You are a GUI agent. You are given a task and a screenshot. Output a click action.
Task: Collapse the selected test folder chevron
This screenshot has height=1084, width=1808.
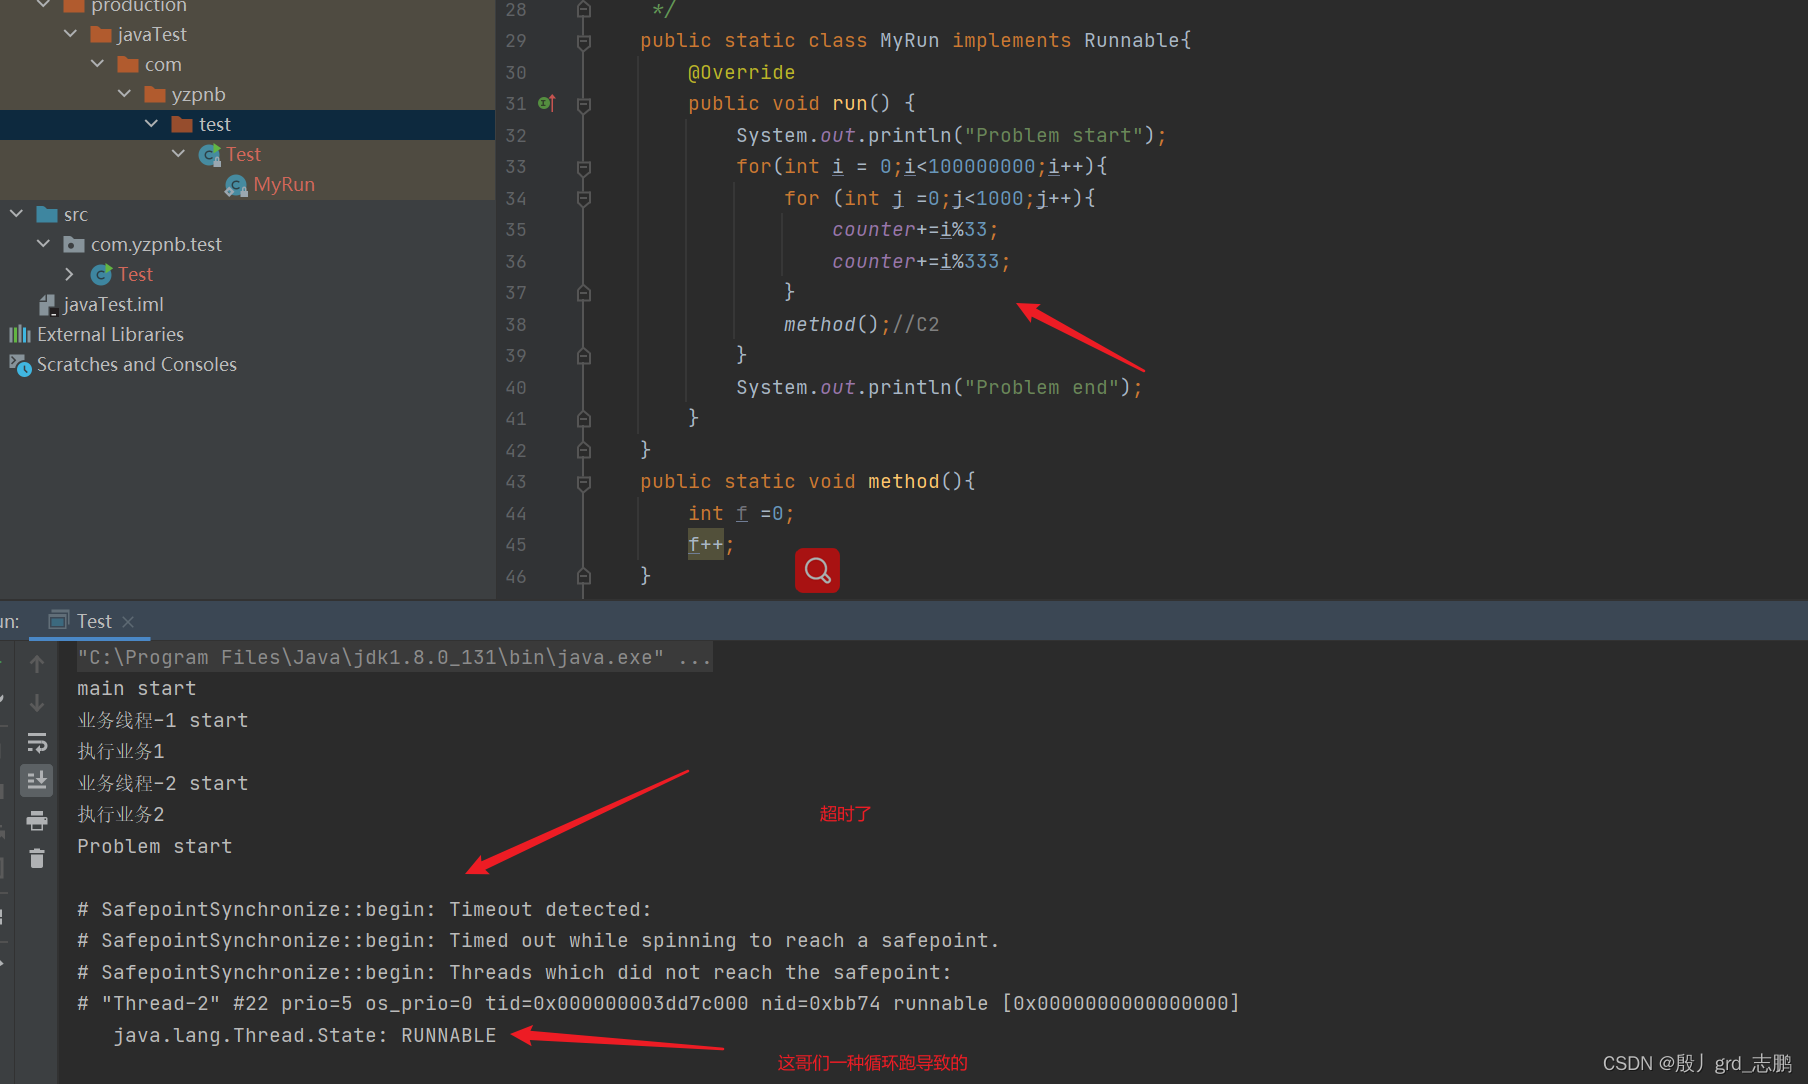point(151,124)
